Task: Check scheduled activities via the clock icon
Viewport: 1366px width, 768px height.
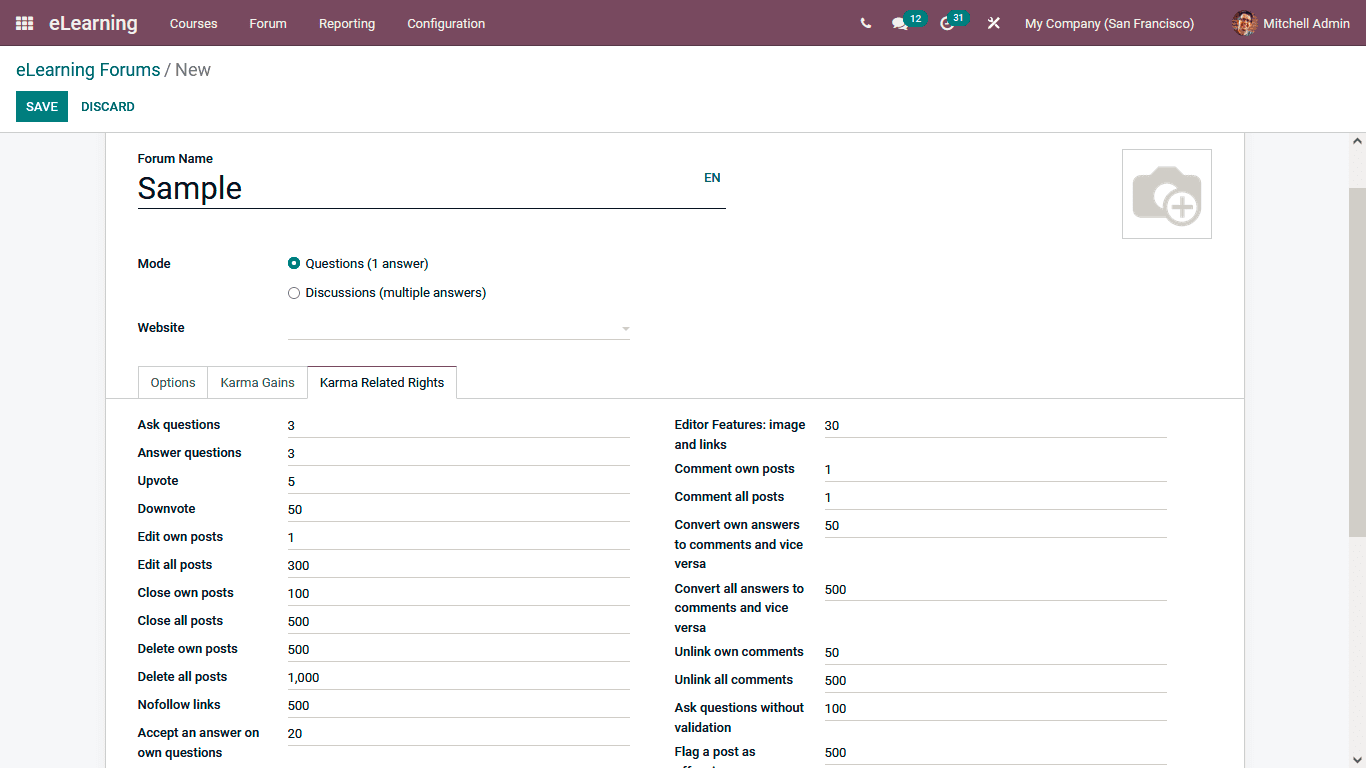Action: [946, 23]
